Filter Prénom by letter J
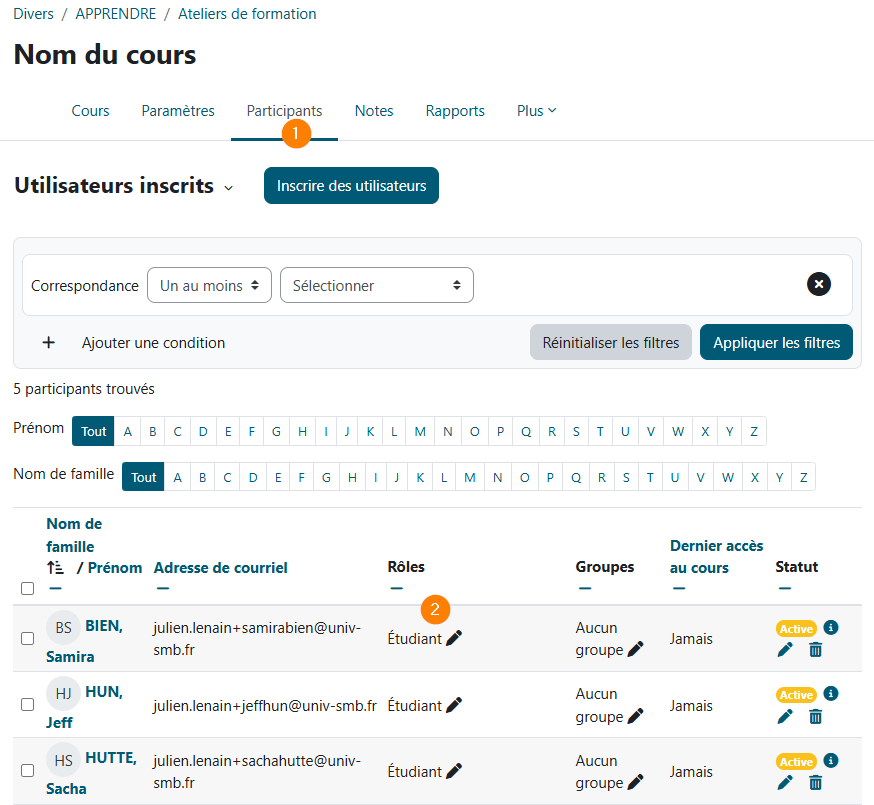Viewport: 874px width, 805px height. (x=347, y=431)
